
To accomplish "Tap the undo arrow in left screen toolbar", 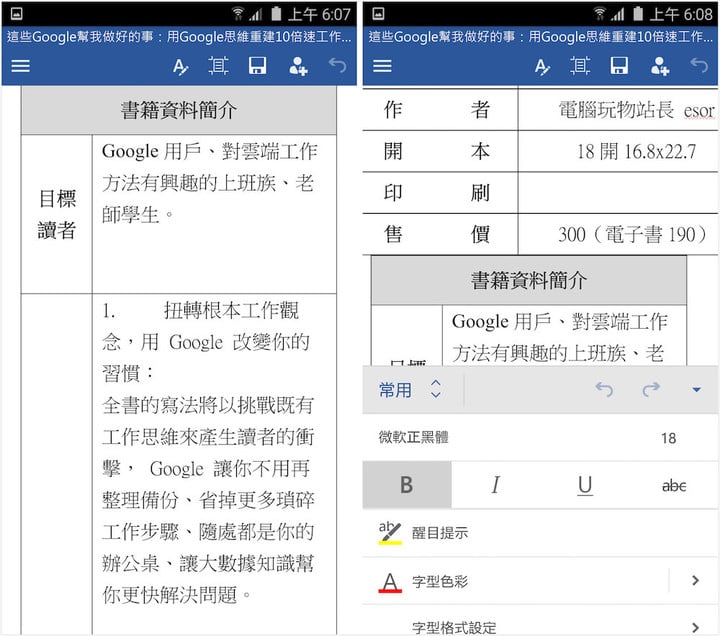I will point(338,66).
